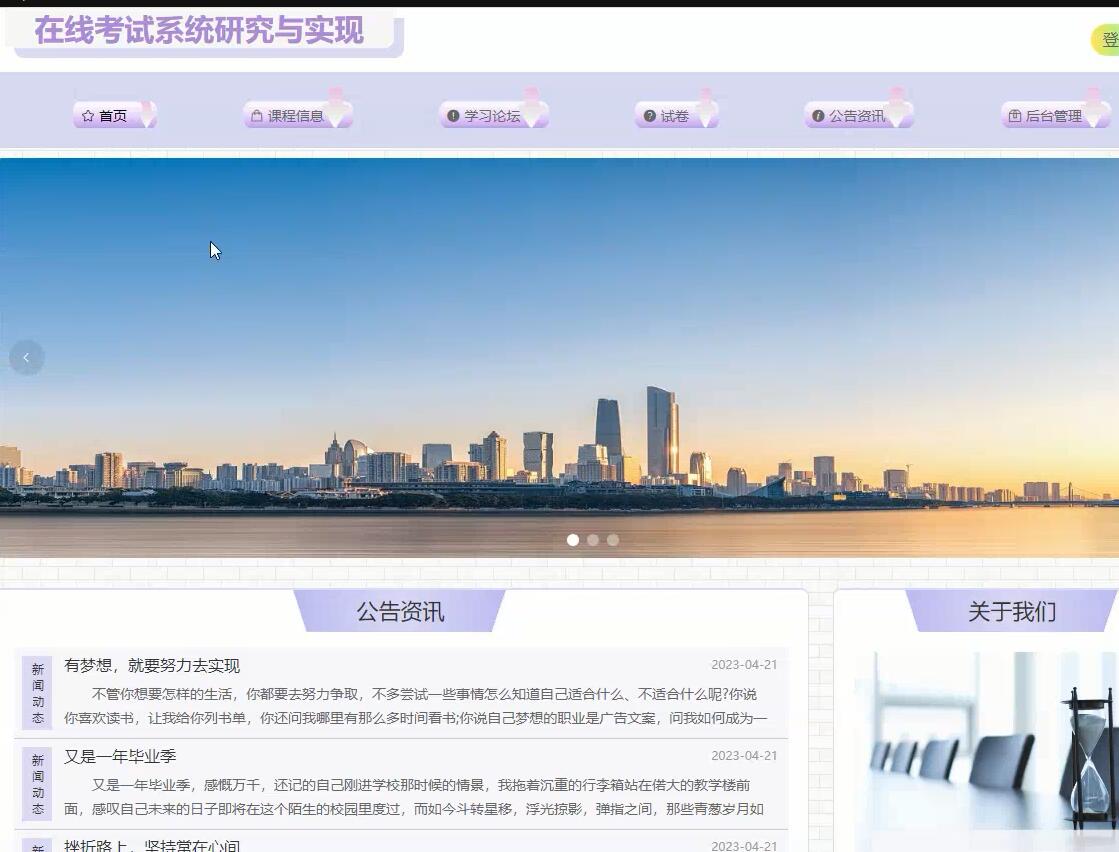Select the first carousel indicator dot
Image resolution: width=1119 pixels, height=852 pixels.
572,540
